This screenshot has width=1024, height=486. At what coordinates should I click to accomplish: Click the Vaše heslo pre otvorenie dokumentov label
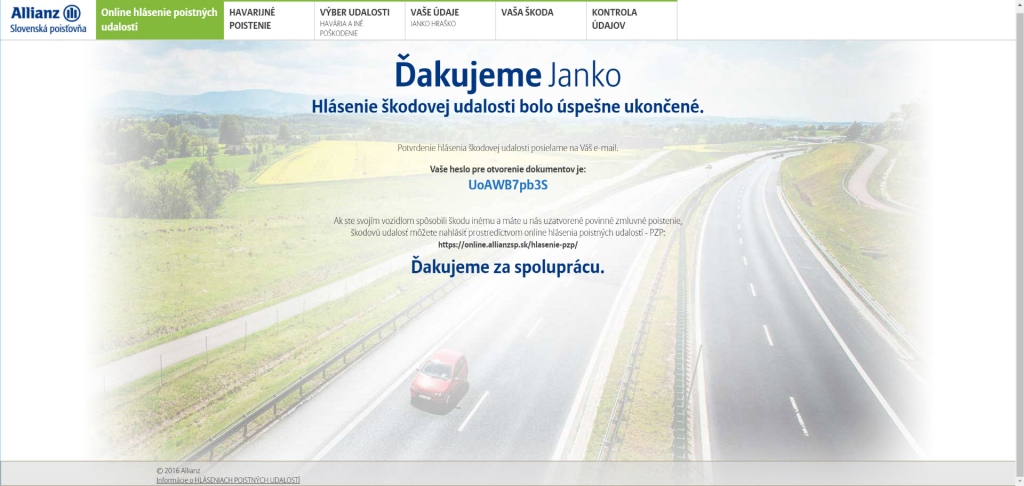[508, 169]
